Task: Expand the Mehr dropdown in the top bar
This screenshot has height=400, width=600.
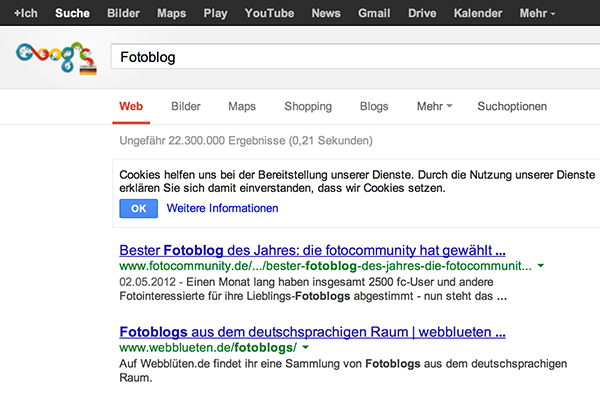Action: 537,13
